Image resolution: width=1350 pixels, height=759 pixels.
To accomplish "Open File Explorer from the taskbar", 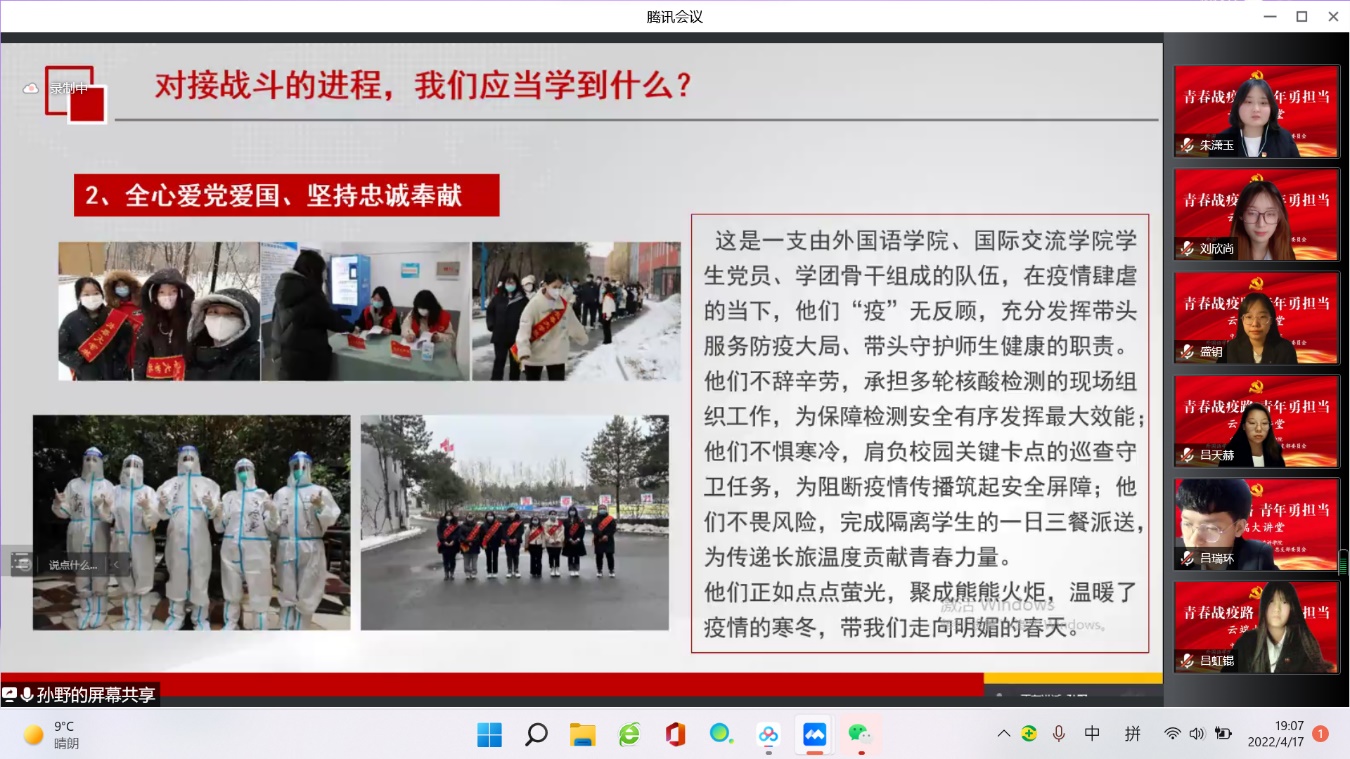I will (x=583, y=735).
